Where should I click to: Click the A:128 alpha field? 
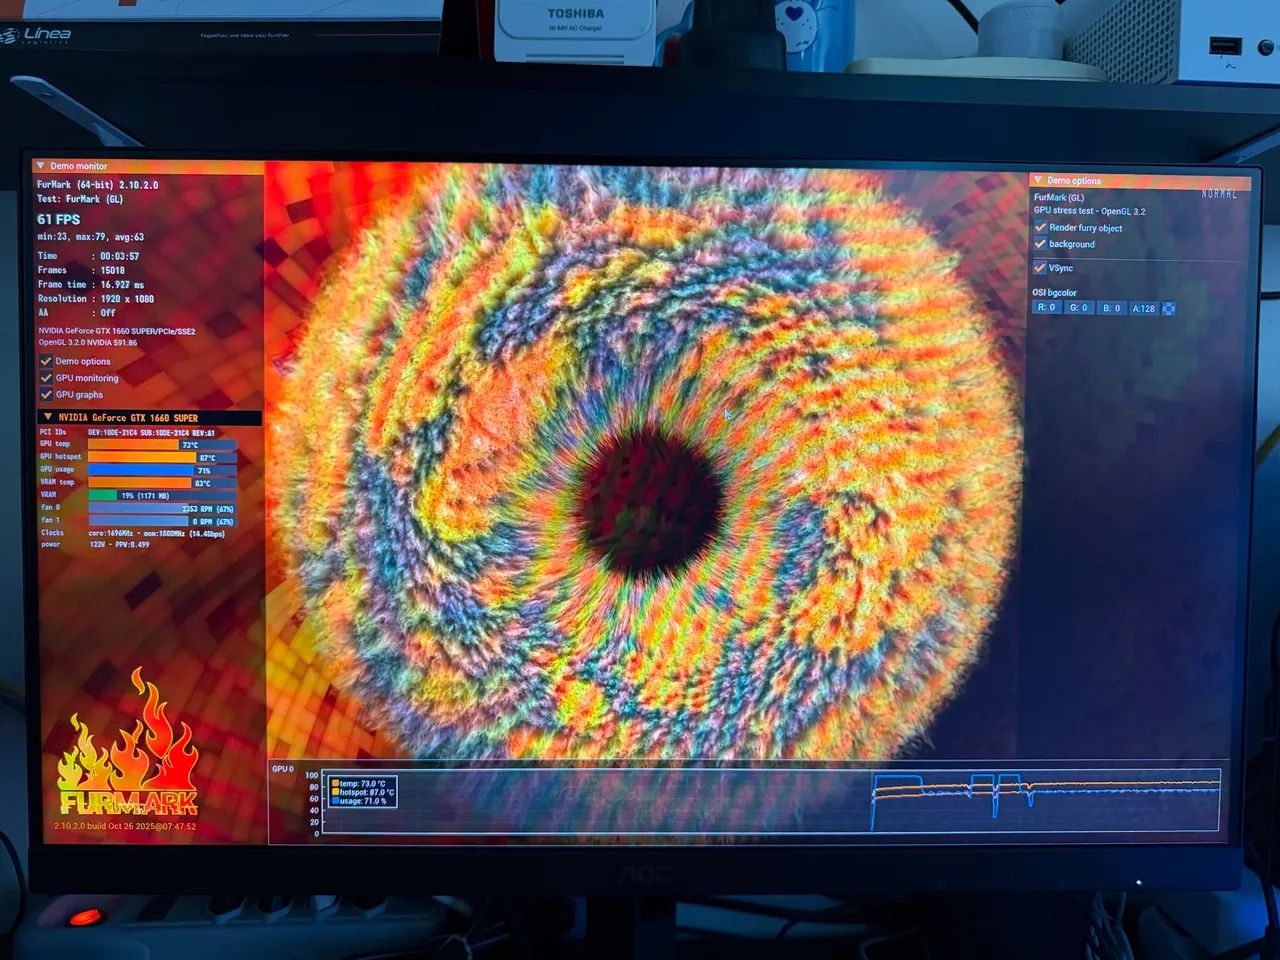pos(1143,308)
